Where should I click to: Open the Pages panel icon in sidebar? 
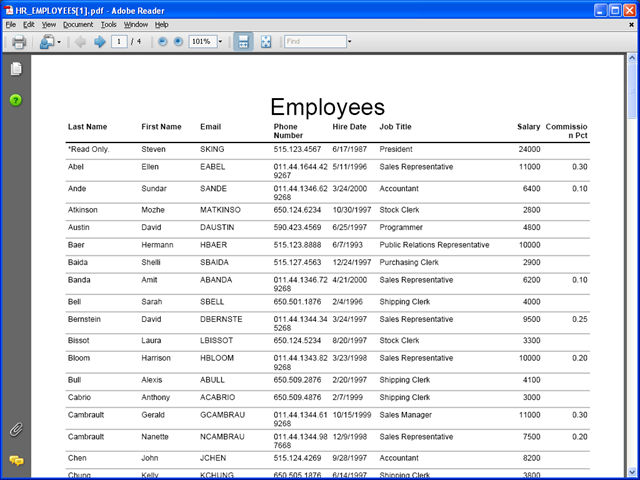point(16,69)
